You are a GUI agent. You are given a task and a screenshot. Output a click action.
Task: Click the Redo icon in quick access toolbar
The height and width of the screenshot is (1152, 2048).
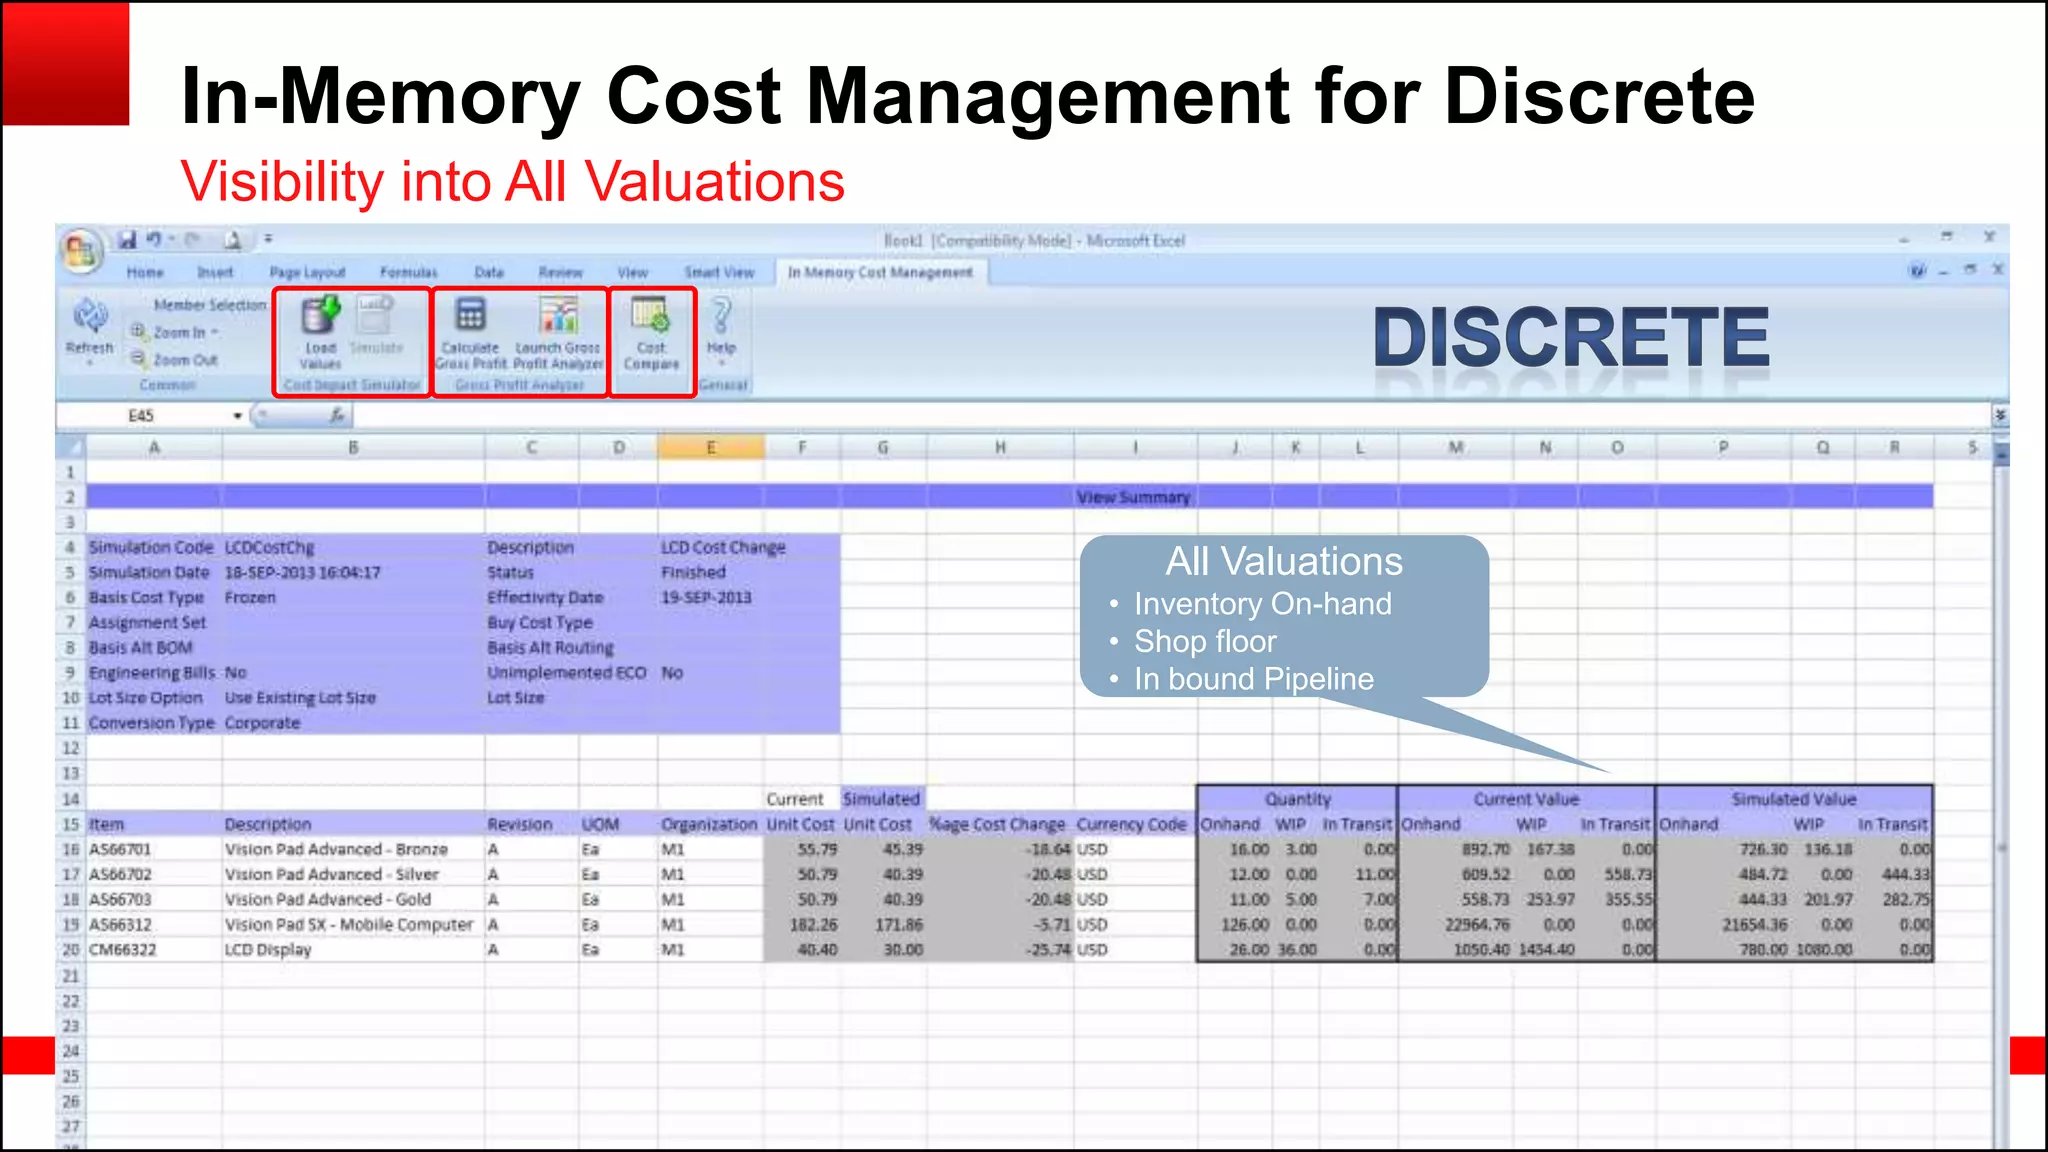pos(192,240)
